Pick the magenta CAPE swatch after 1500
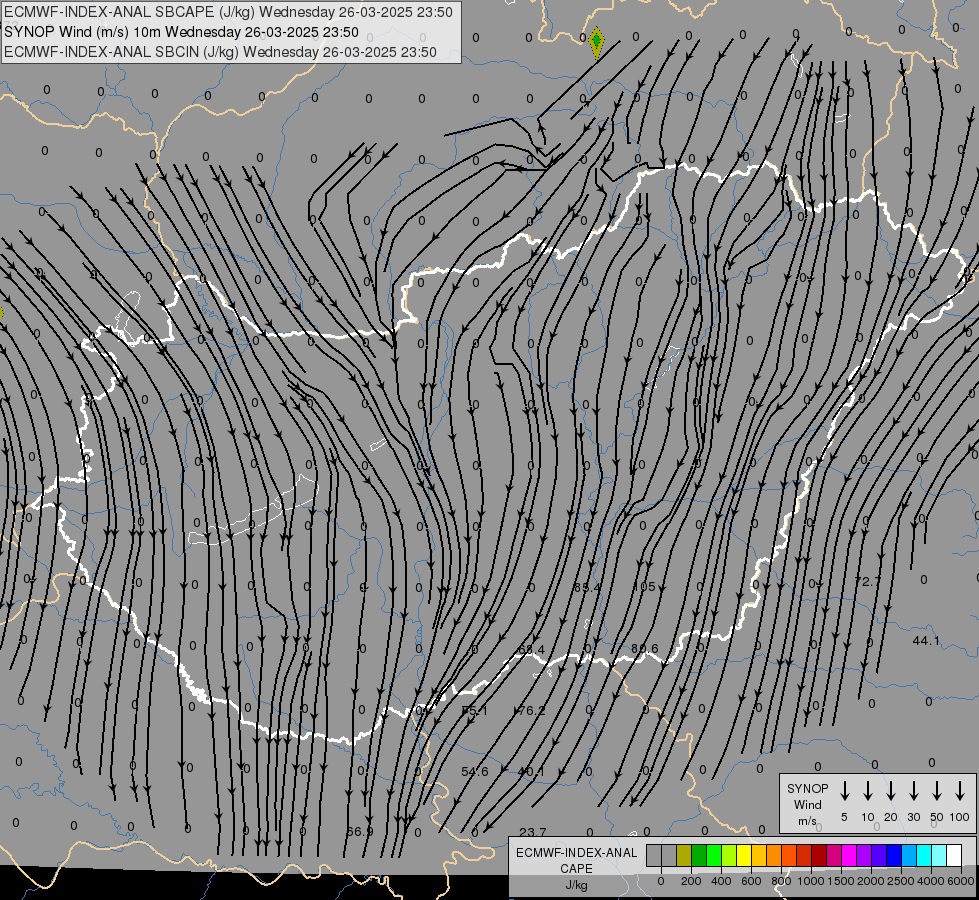 coord(849,855)
